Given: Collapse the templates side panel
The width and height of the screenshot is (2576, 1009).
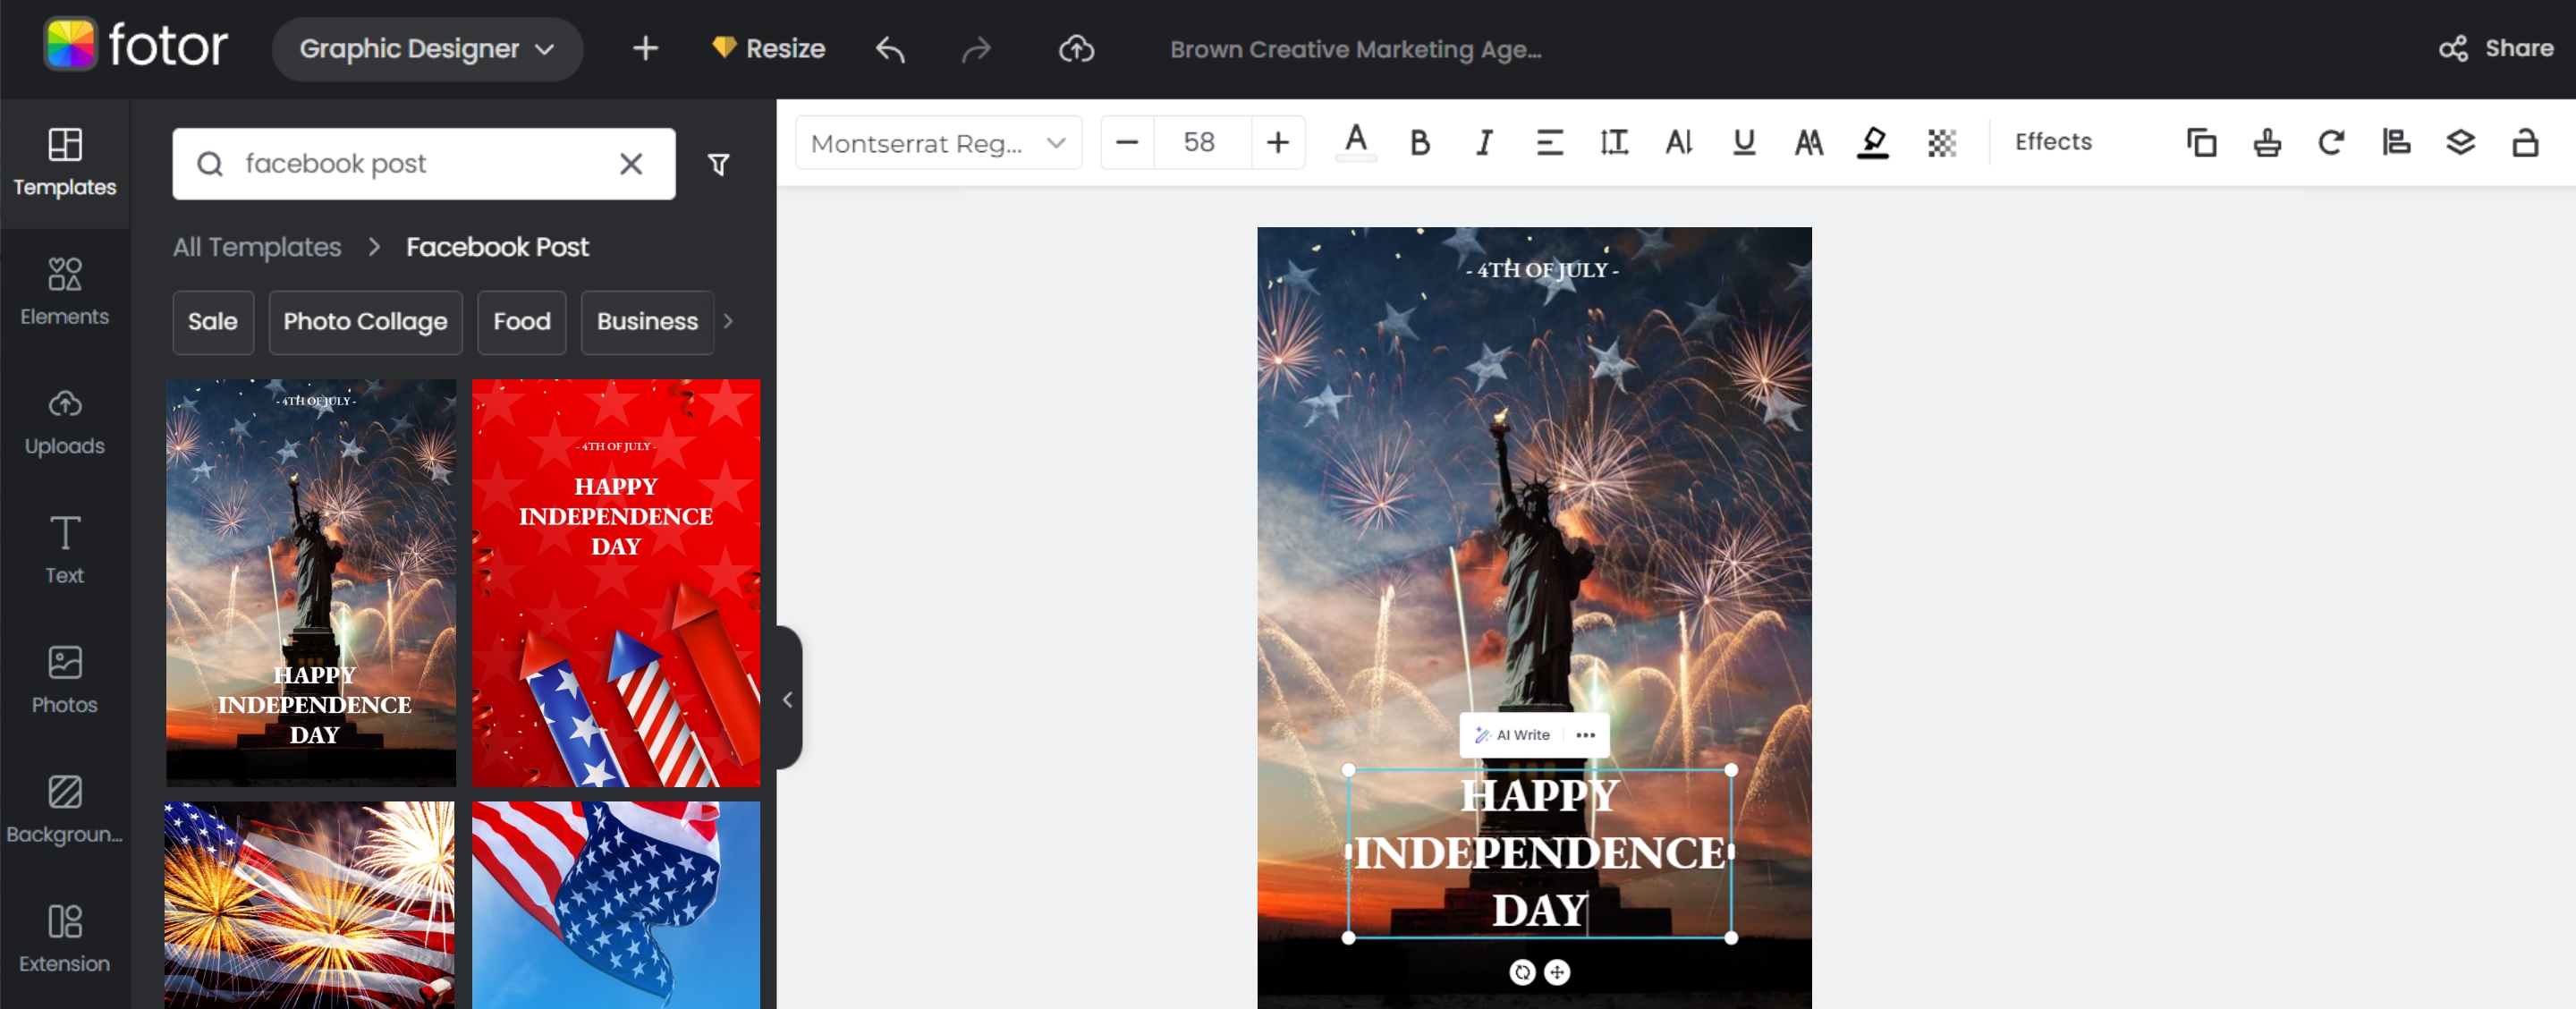Looking at the screenshot, I should 788,699.
